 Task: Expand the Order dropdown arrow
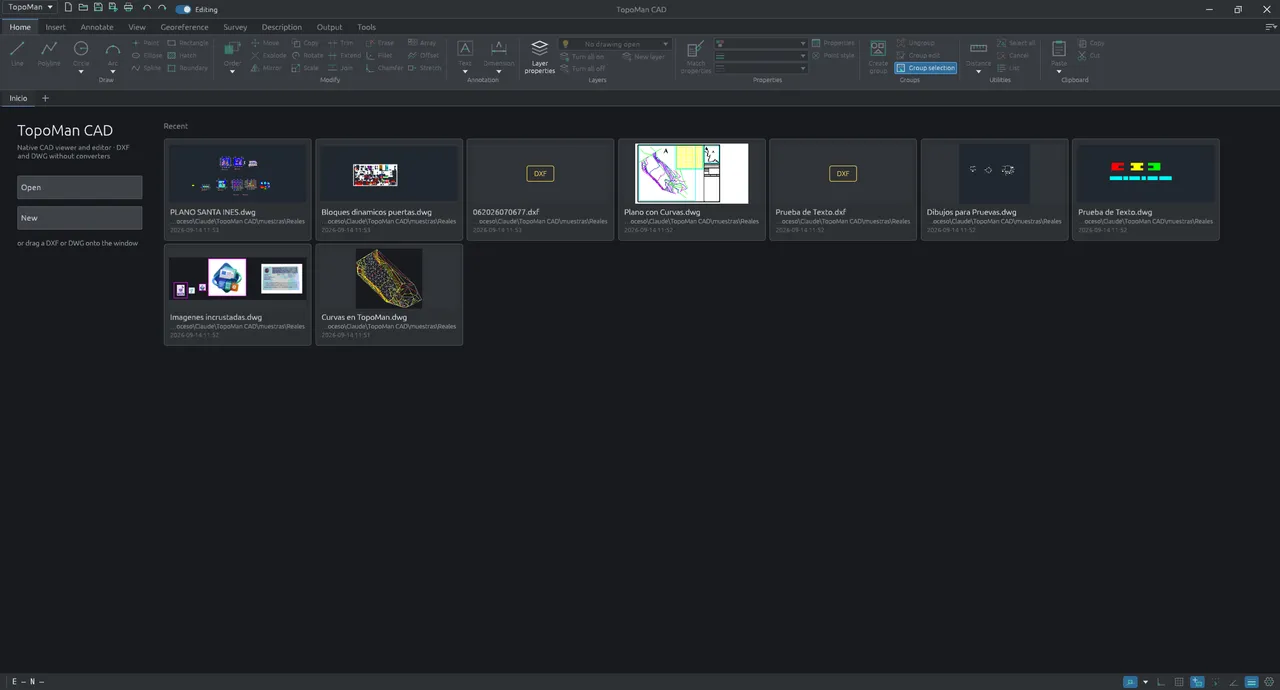coord(232,72)
